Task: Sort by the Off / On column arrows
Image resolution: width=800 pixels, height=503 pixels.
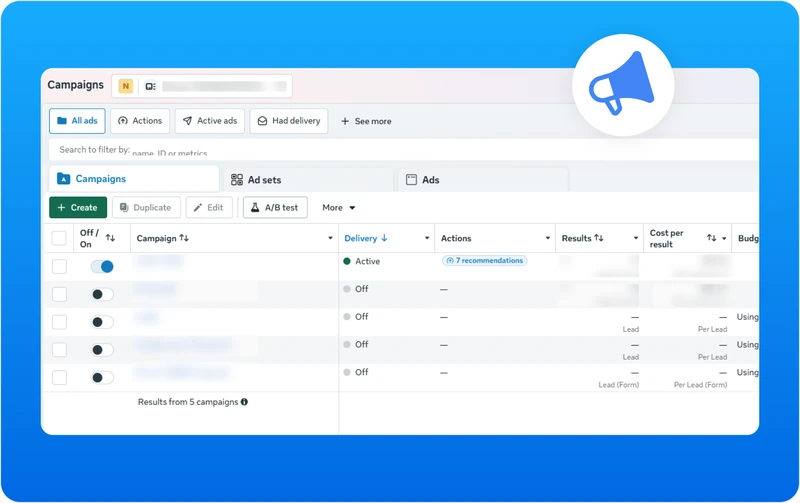Action: click(110, 238)
